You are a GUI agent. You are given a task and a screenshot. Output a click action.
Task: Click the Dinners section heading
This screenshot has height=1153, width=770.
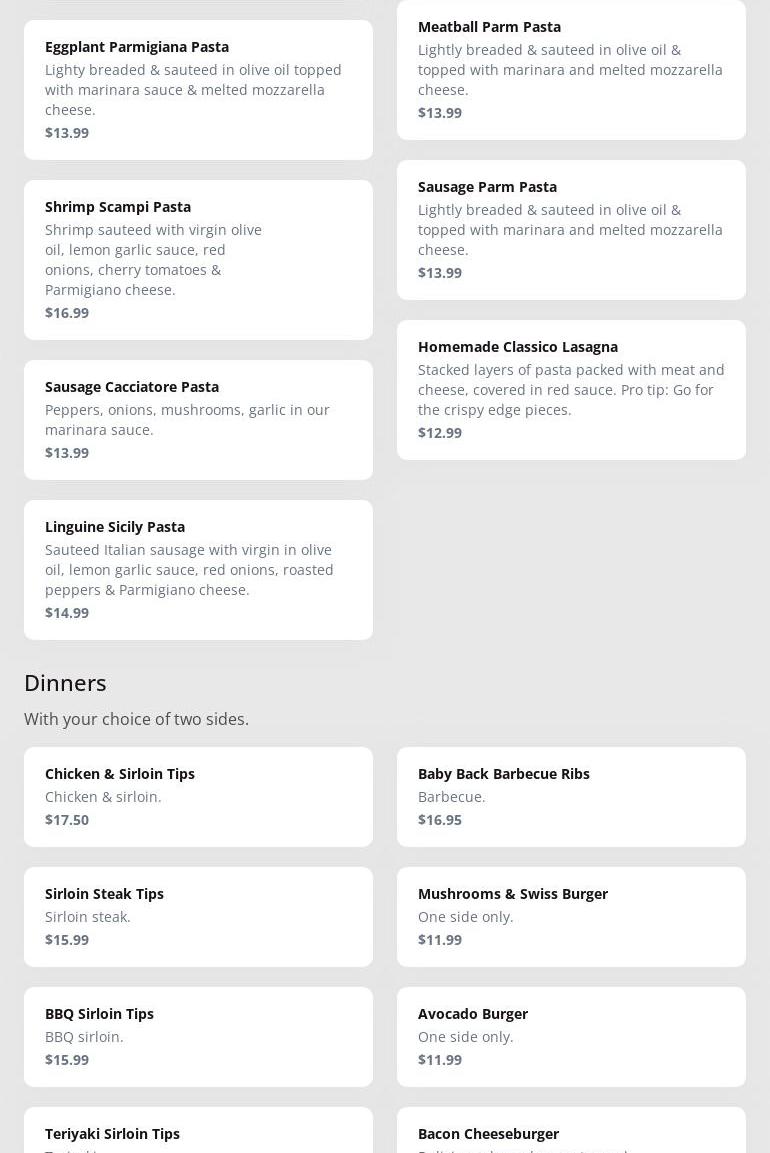point(65,682)
